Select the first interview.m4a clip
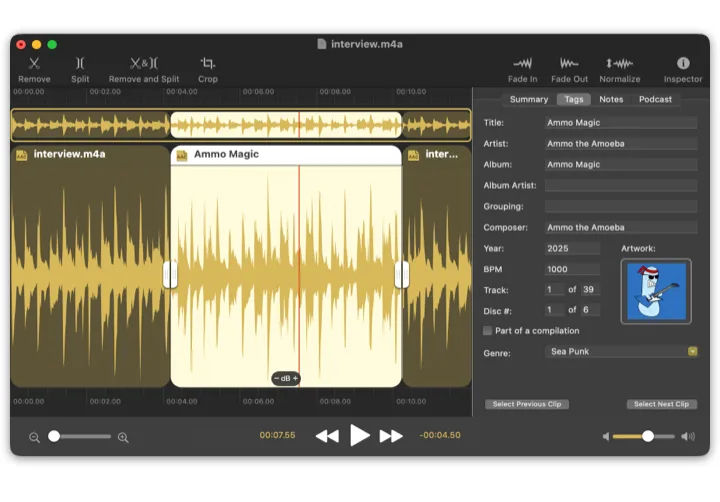Viewport: 720px width, 502px height. coord(90,266)
